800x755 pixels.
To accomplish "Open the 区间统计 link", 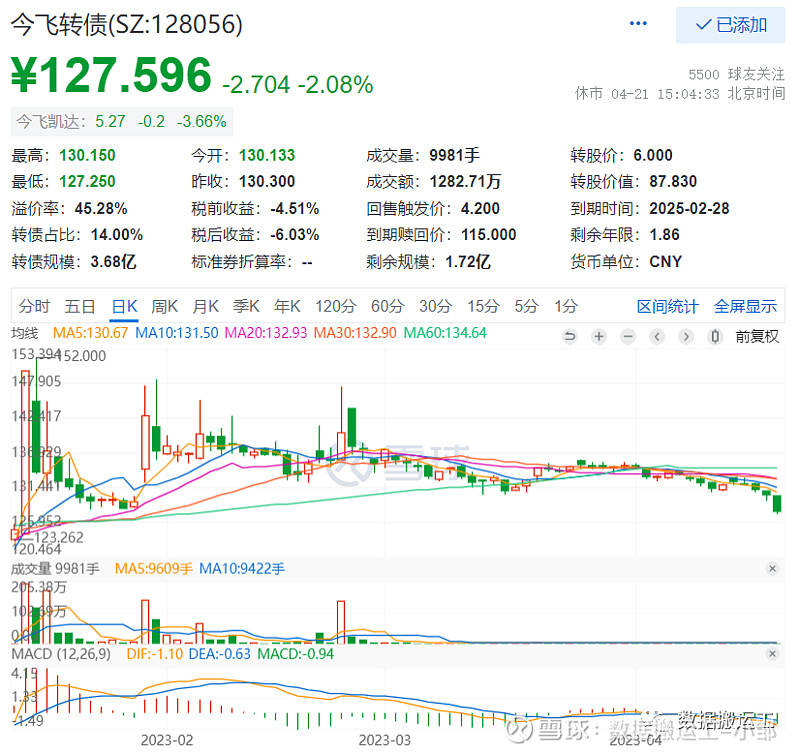I will tap(667, 307).
